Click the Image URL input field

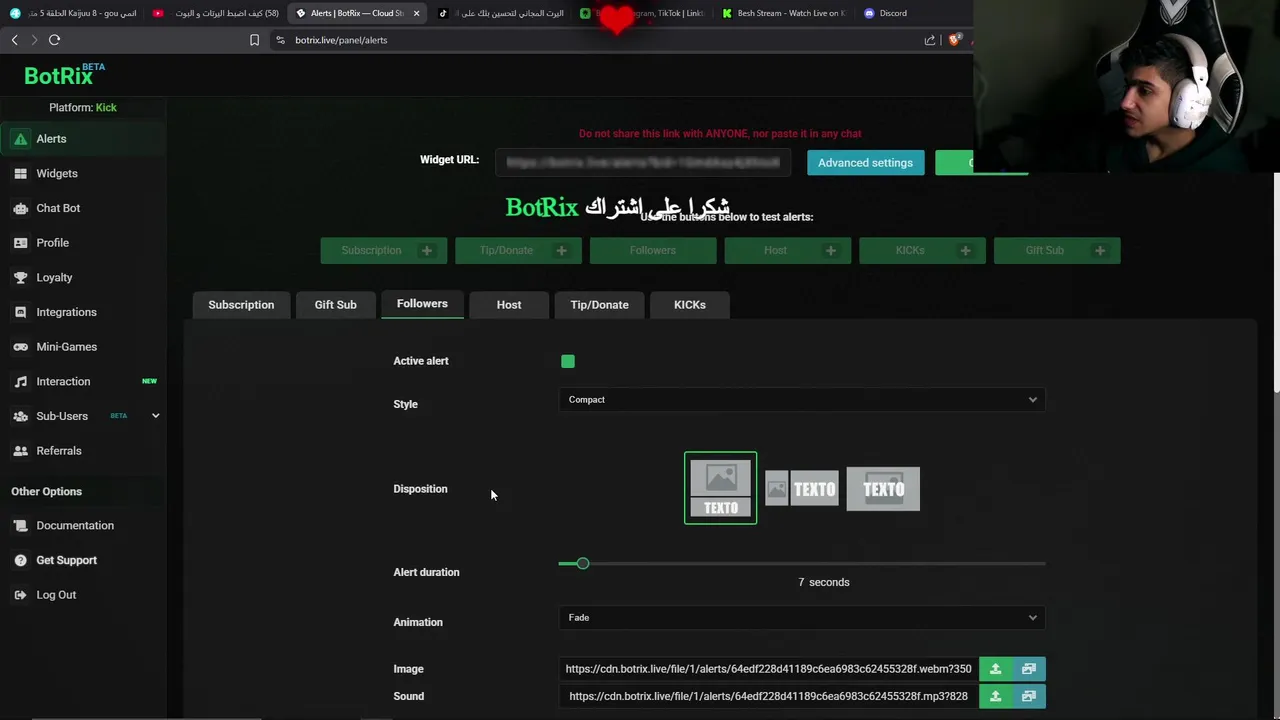(768, 669)
